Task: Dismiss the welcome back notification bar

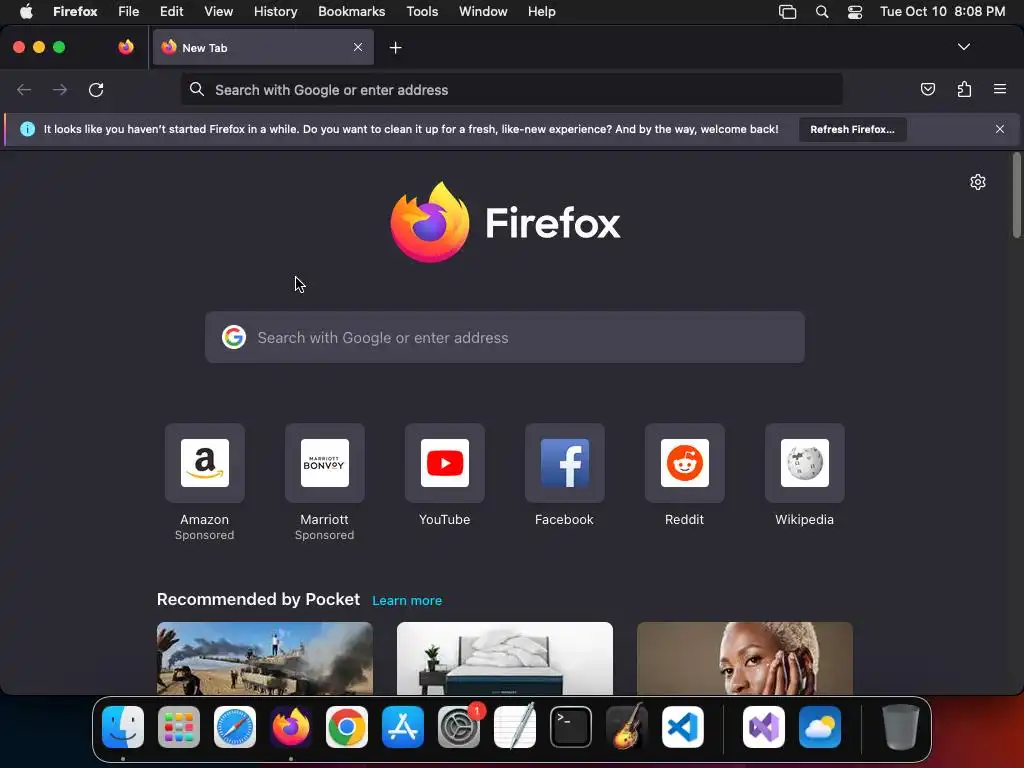Action: tap(1000, 129)
